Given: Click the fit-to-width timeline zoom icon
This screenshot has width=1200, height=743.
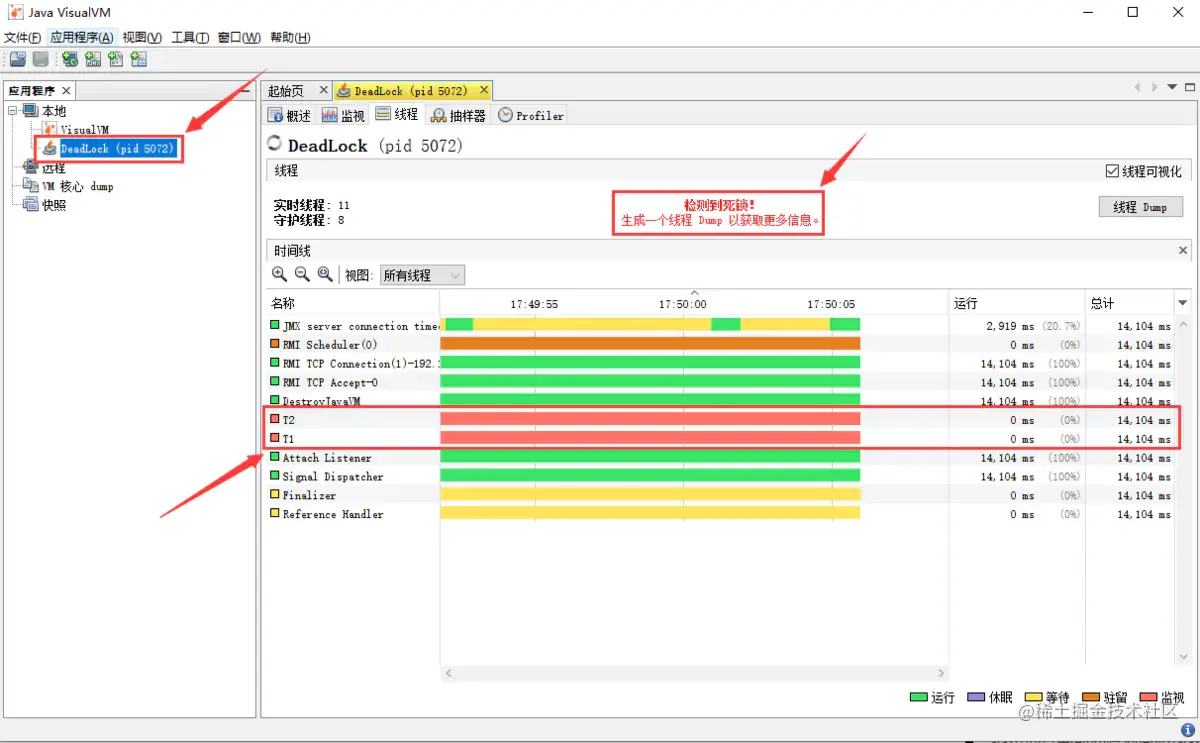Looking at the screenshot, I should (325, 274).
